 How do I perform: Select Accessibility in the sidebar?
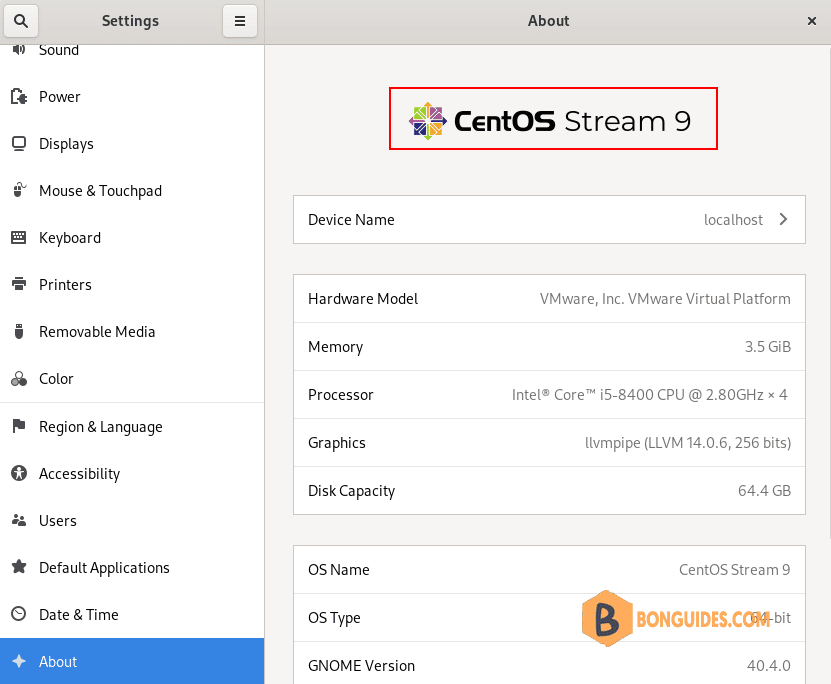pyautogui.click(x=132, y=474)
